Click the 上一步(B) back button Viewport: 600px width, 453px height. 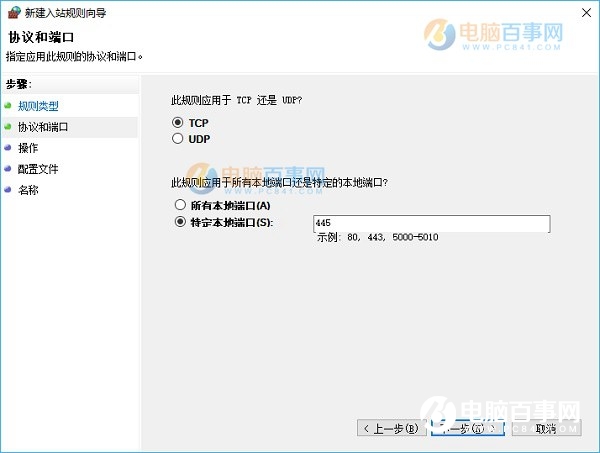click(391, 428)
